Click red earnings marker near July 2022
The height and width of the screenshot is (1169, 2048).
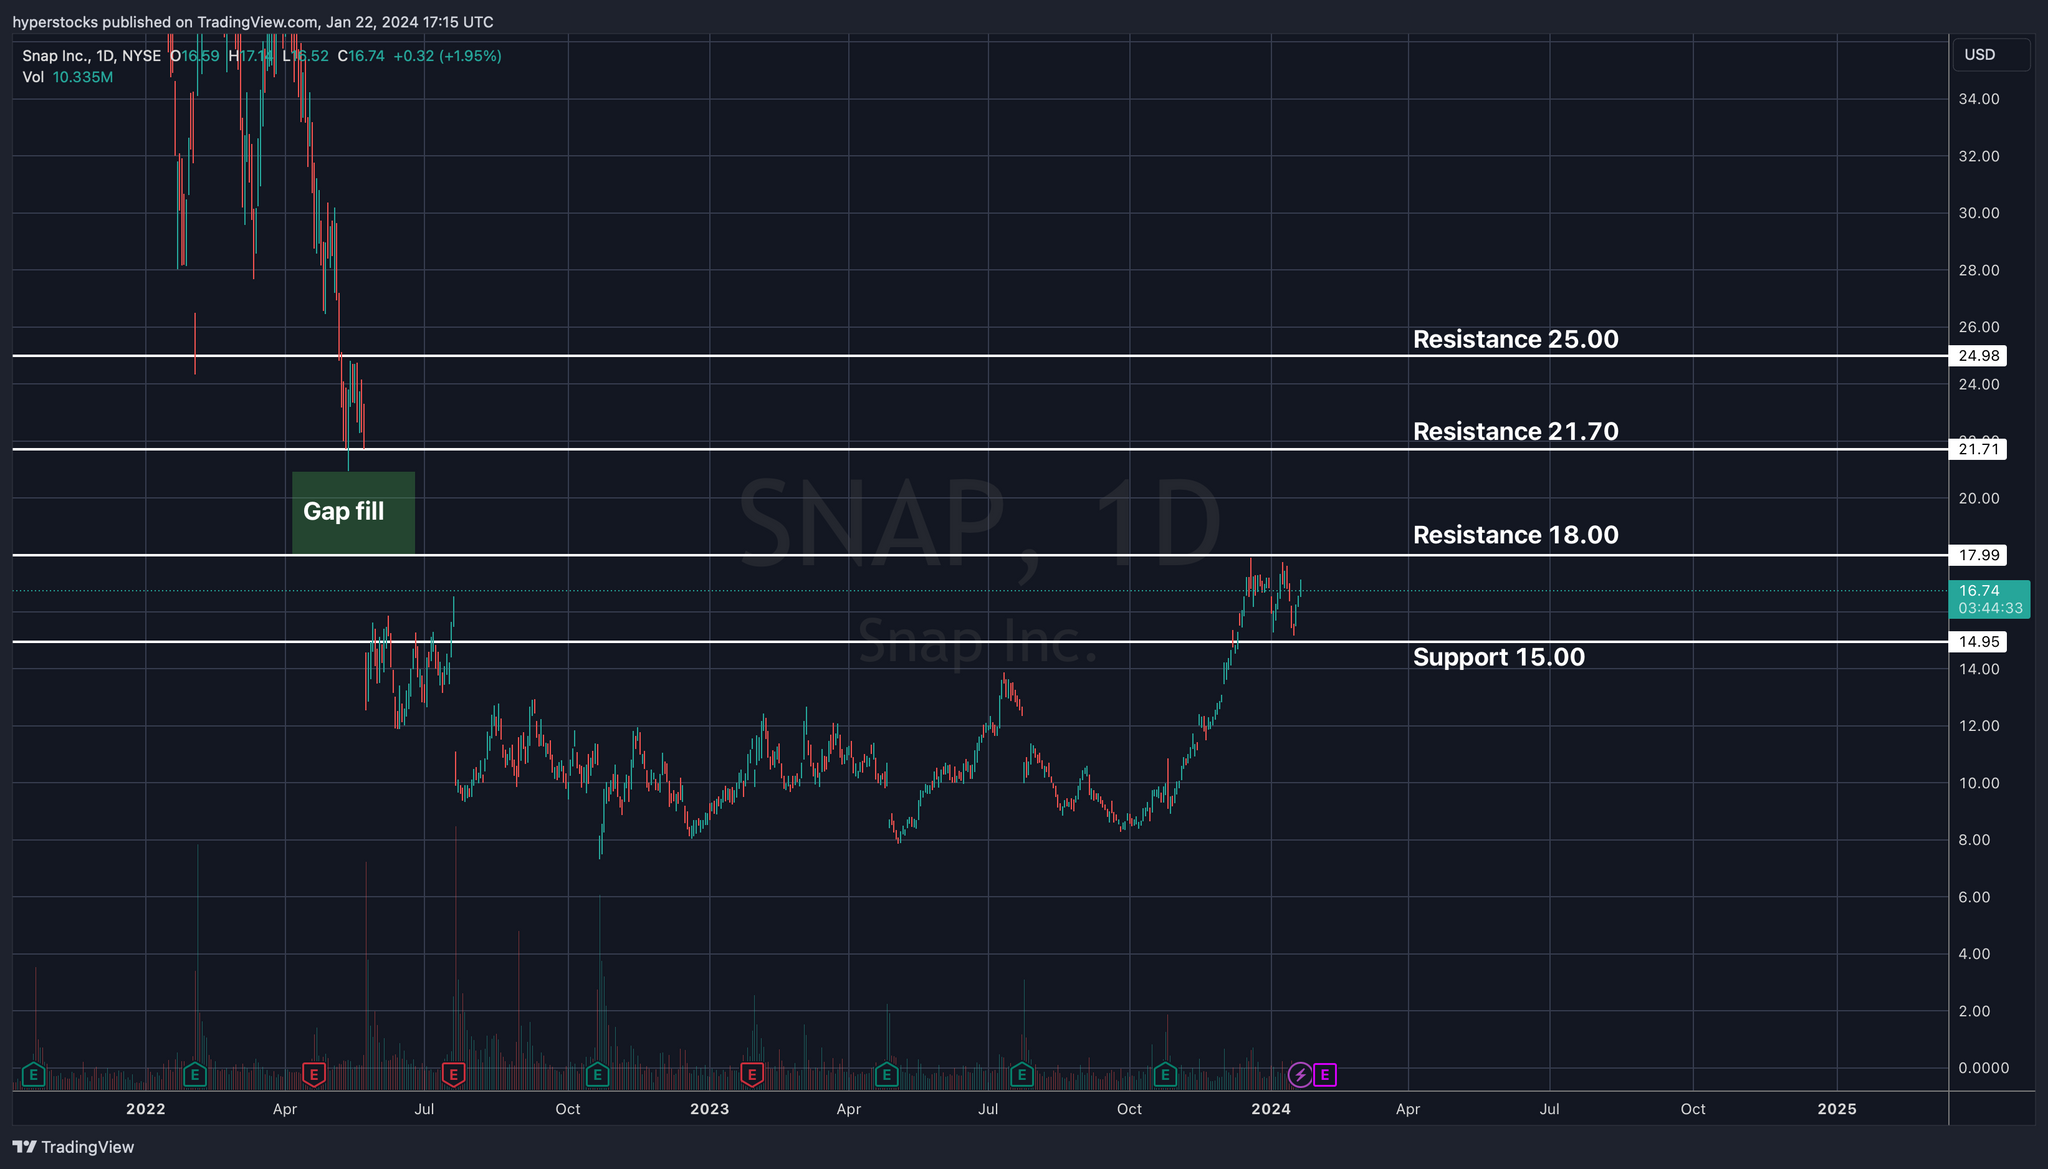coord(454,1075)
